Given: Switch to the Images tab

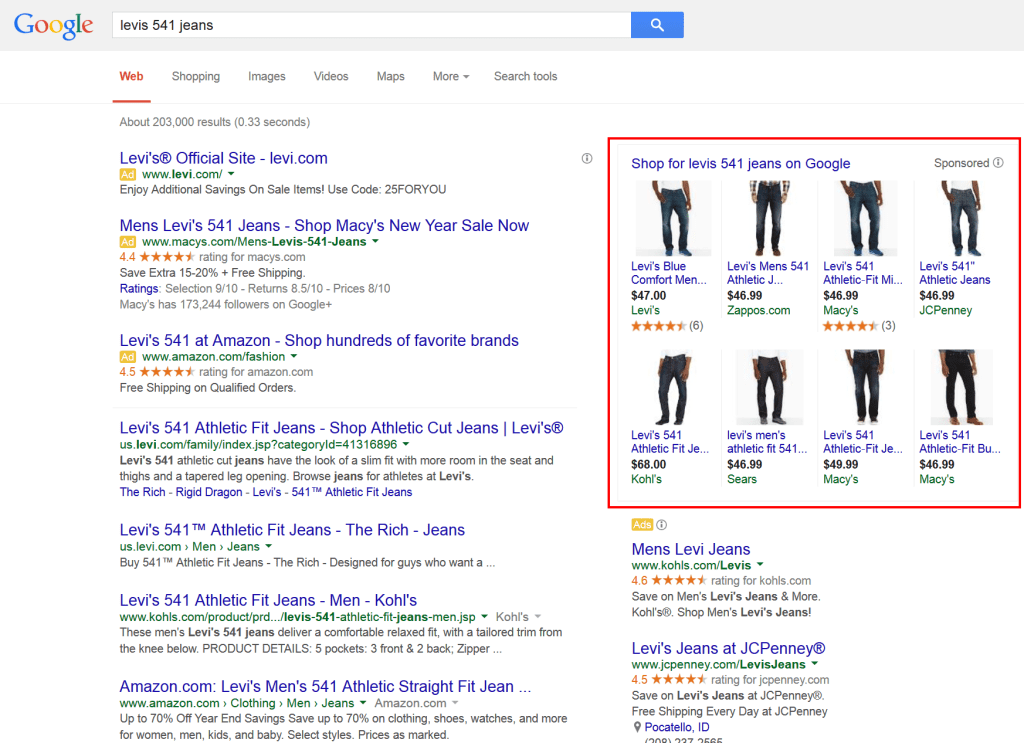Looking at the screenshot, I should (x=266, y=76).
